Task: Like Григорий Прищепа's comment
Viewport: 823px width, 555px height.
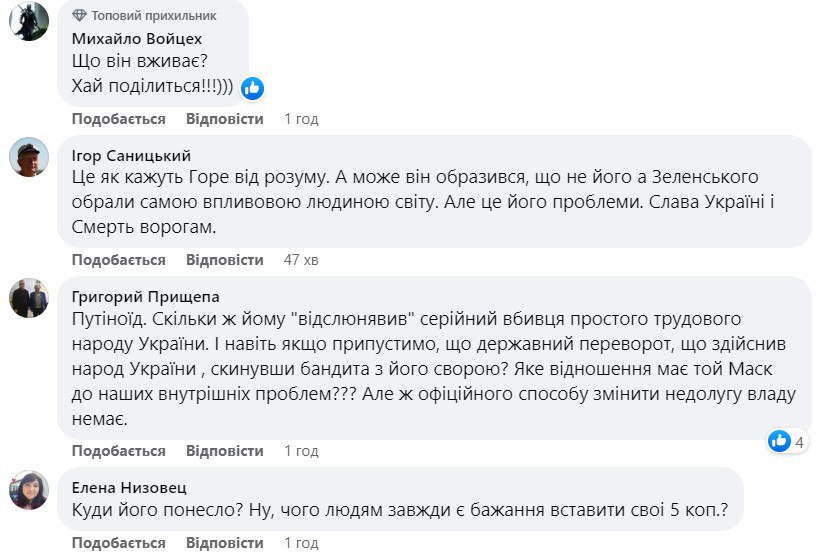Action: coord(119,450)
